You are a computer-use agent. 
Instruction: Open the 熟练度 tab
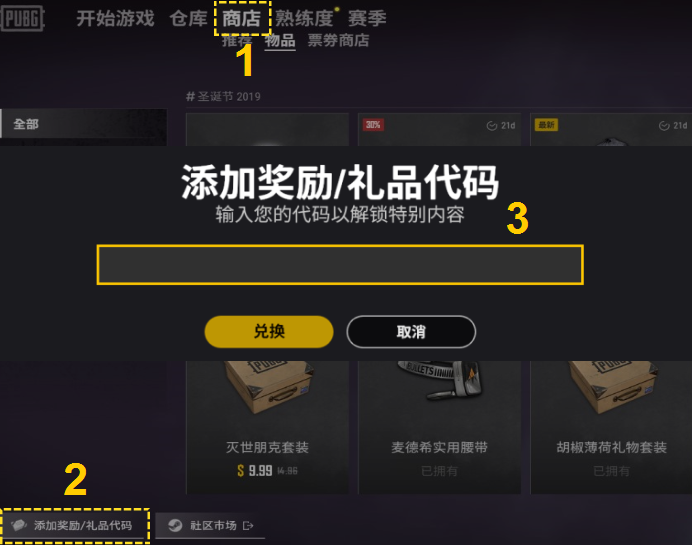click(304, 19)
